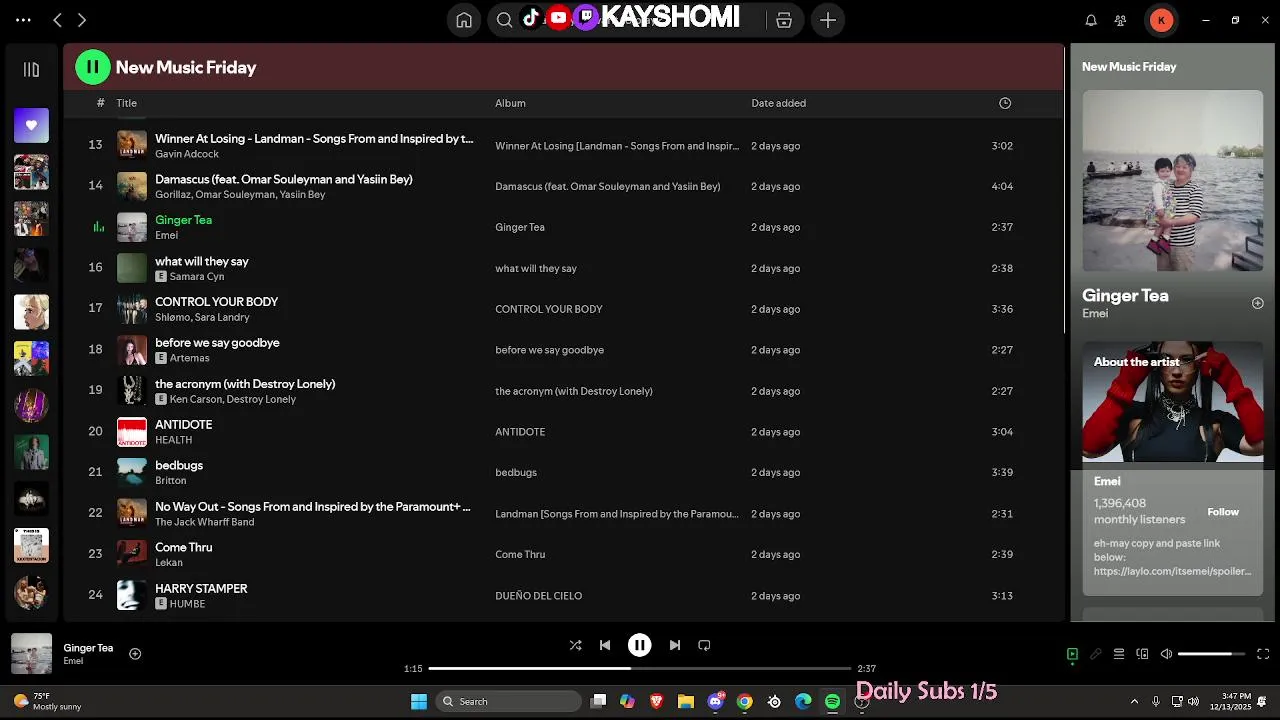Click the ANTIDOTE album cover thumbnail
Viewport: 1280px width, 720px height.
tap(132, 432)
